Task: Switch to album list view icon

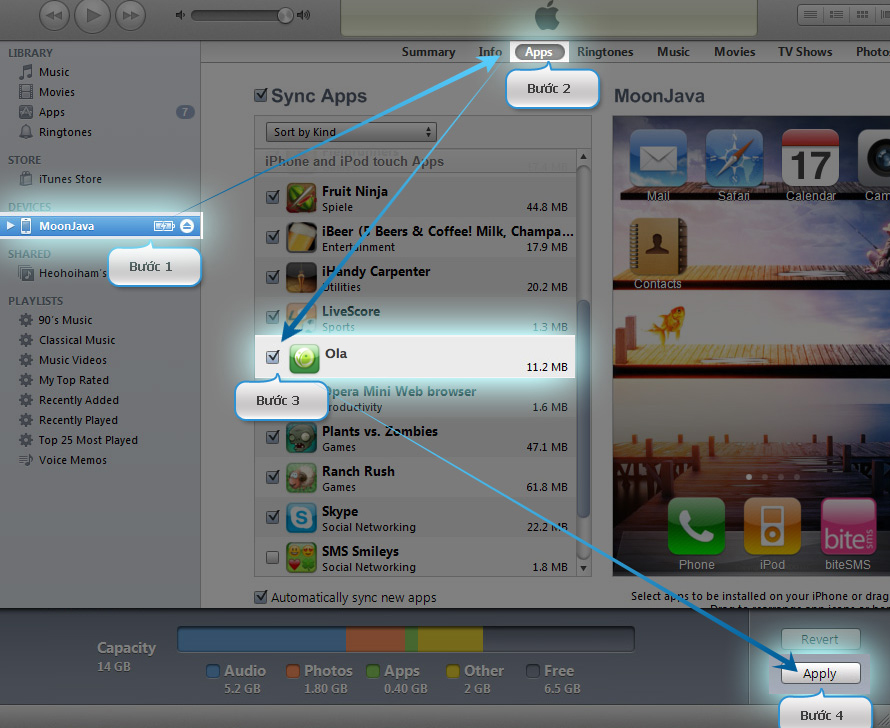Action: click(x=836, y=15)
